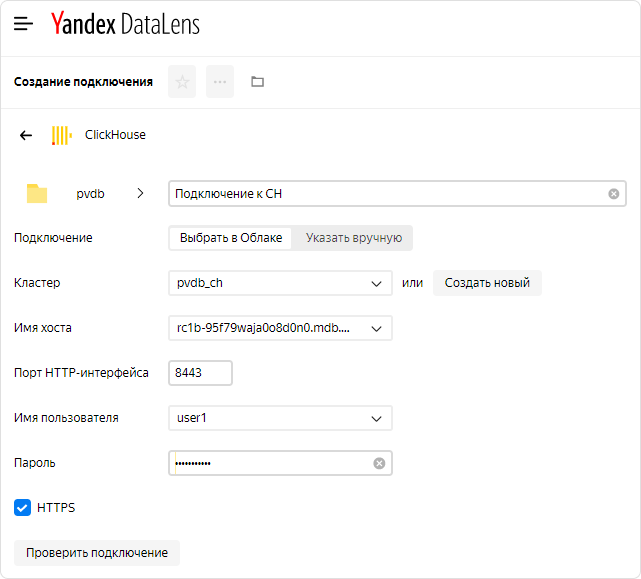Viewport: 641px width, 579px height.
Task: Go back using the left arrow
Action: pos(26,135)
